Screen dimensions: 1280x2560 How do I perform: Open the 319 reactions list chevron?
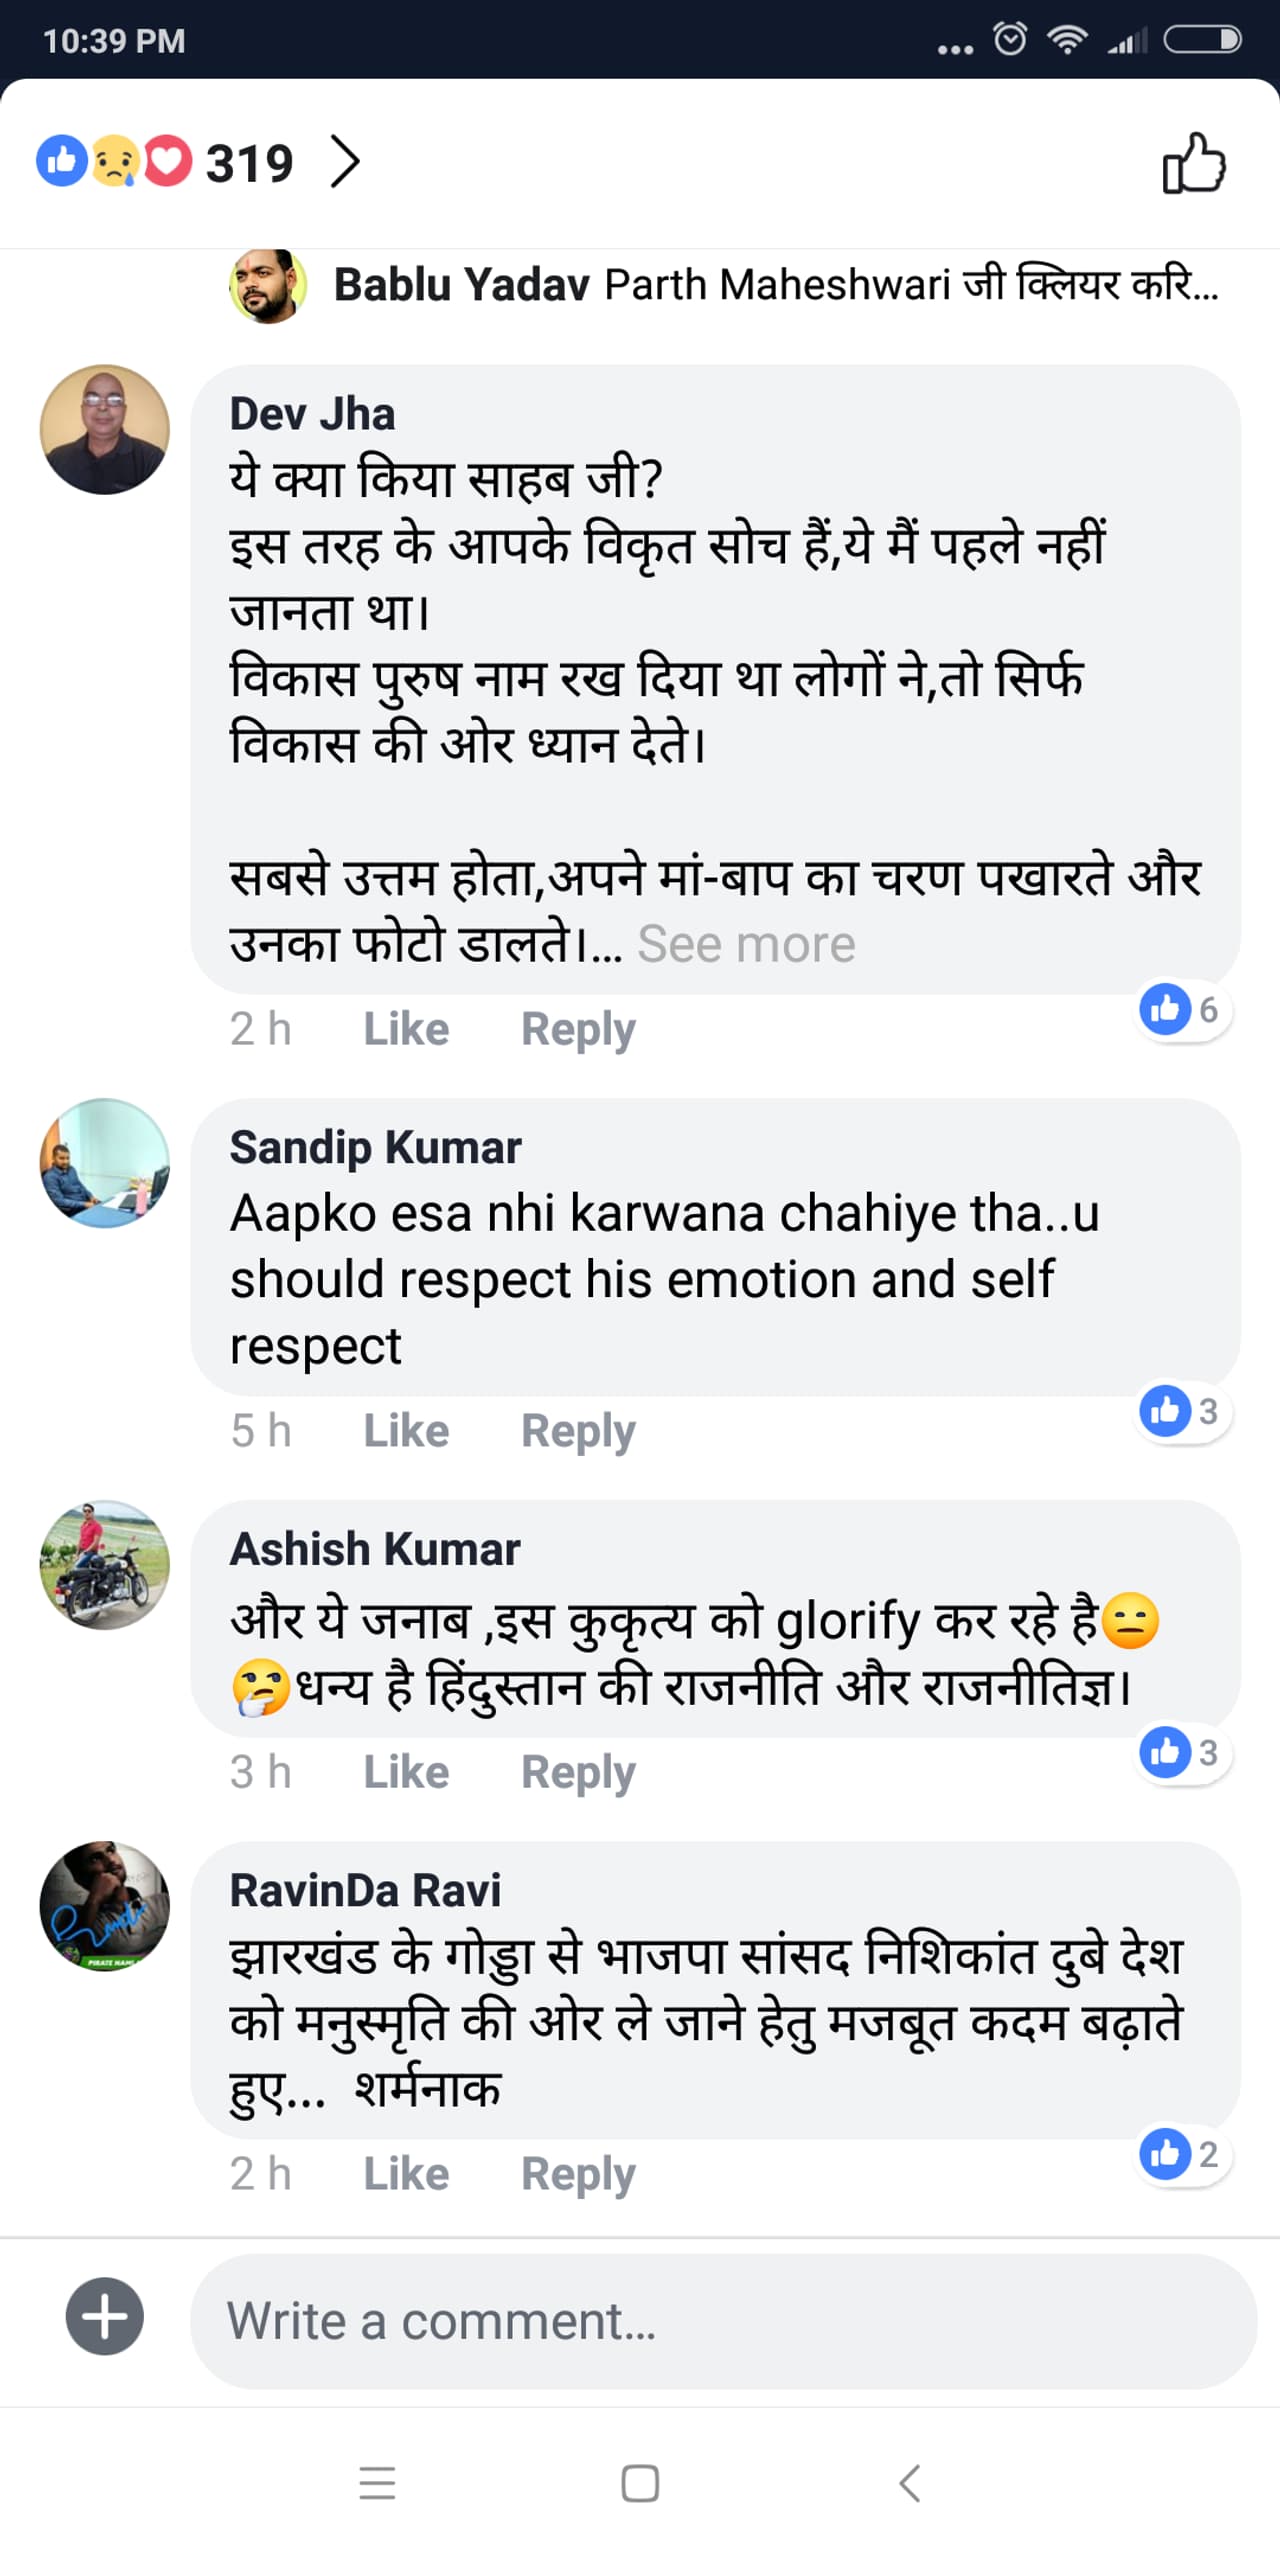[345, 163]
